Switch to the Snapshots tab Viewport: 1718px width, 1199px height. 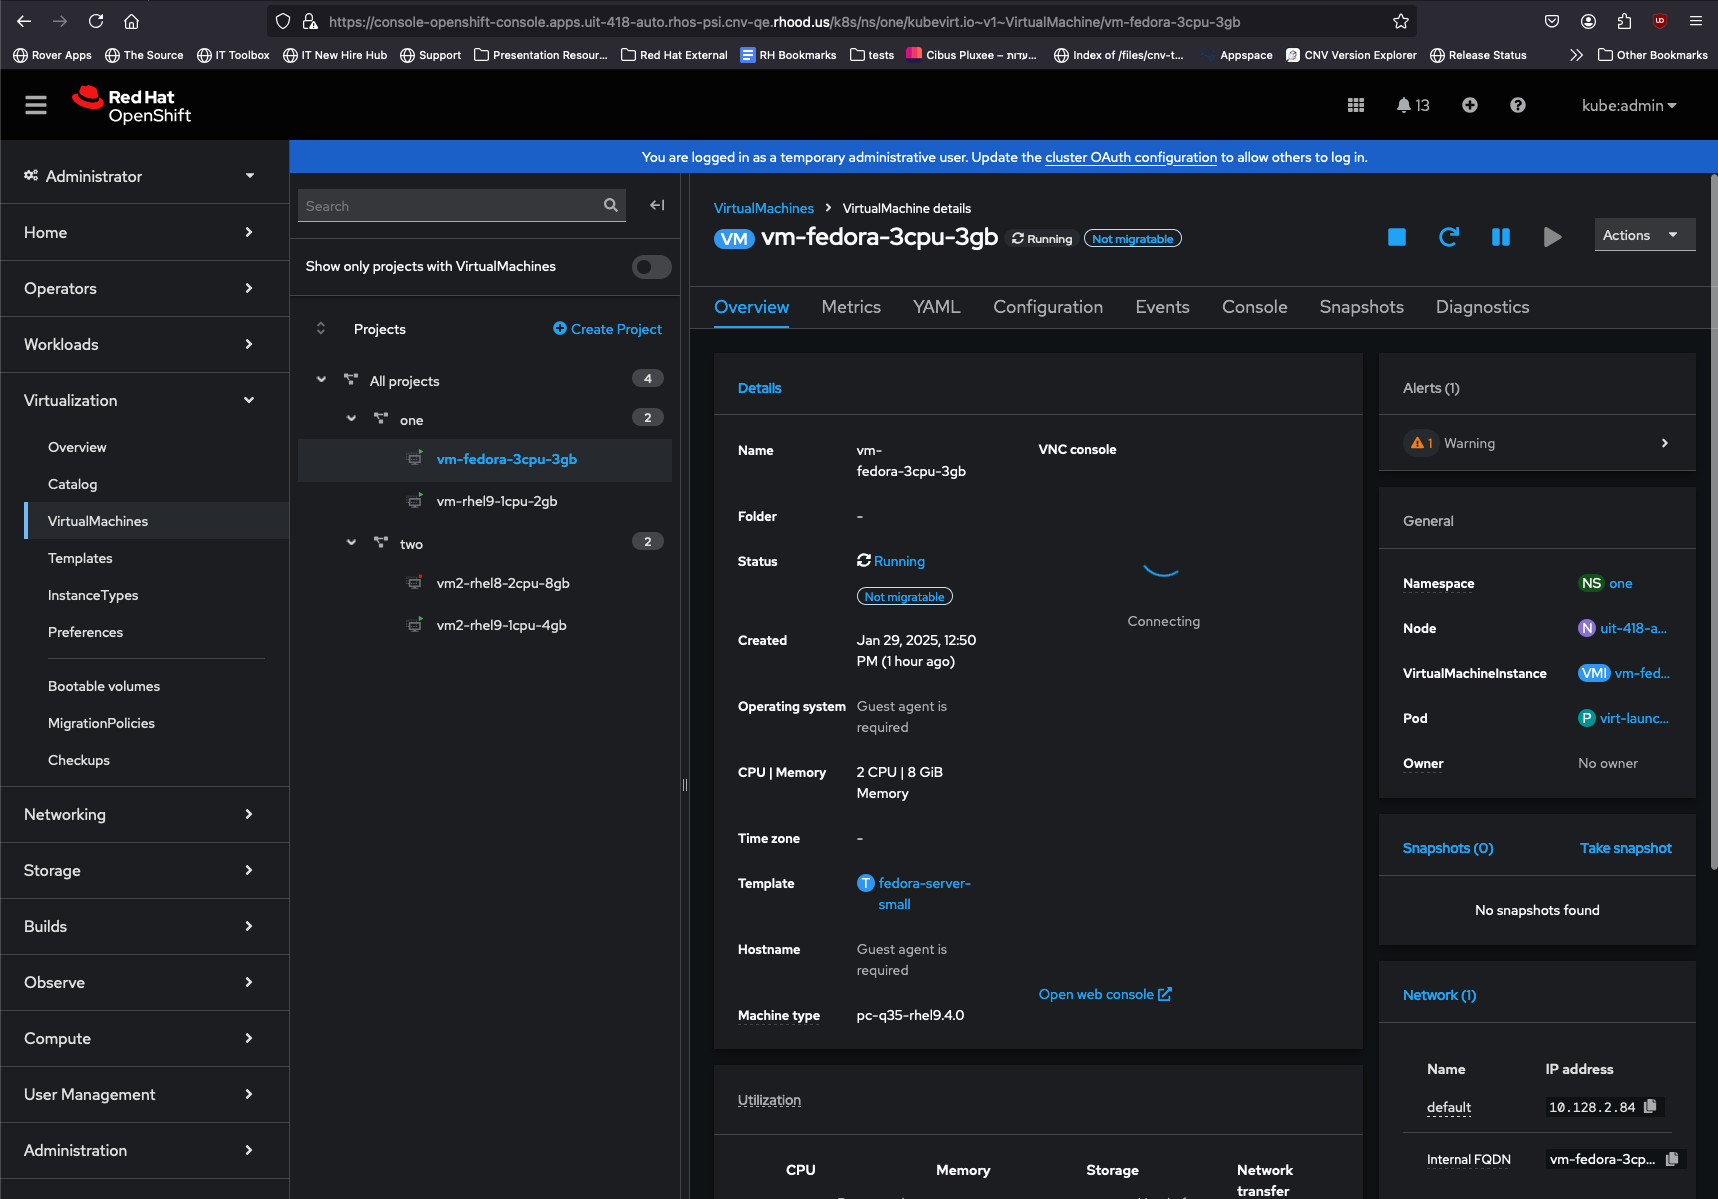click(1361, 307)
